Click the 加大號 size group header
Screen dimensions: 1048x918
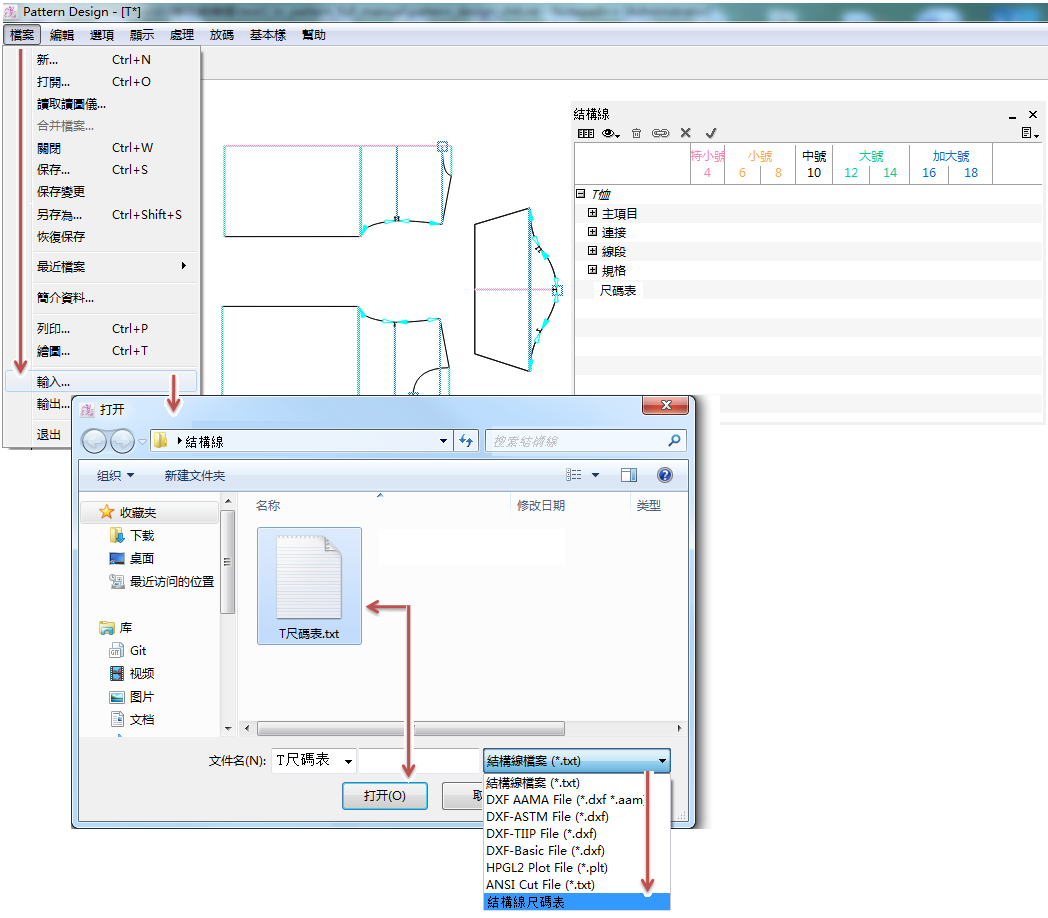point(950,156)
